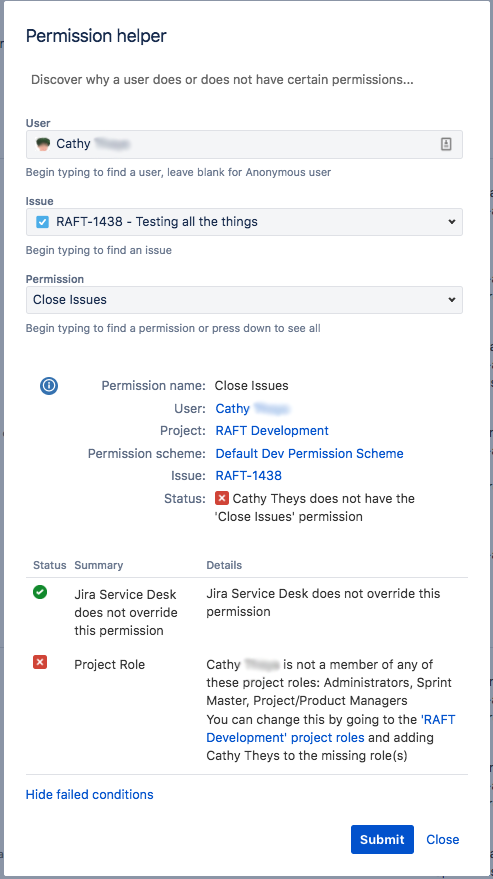Open the RAFT Development project link
Image resolution: width=493 pixels, height=879 pixels.
point(272,431)
